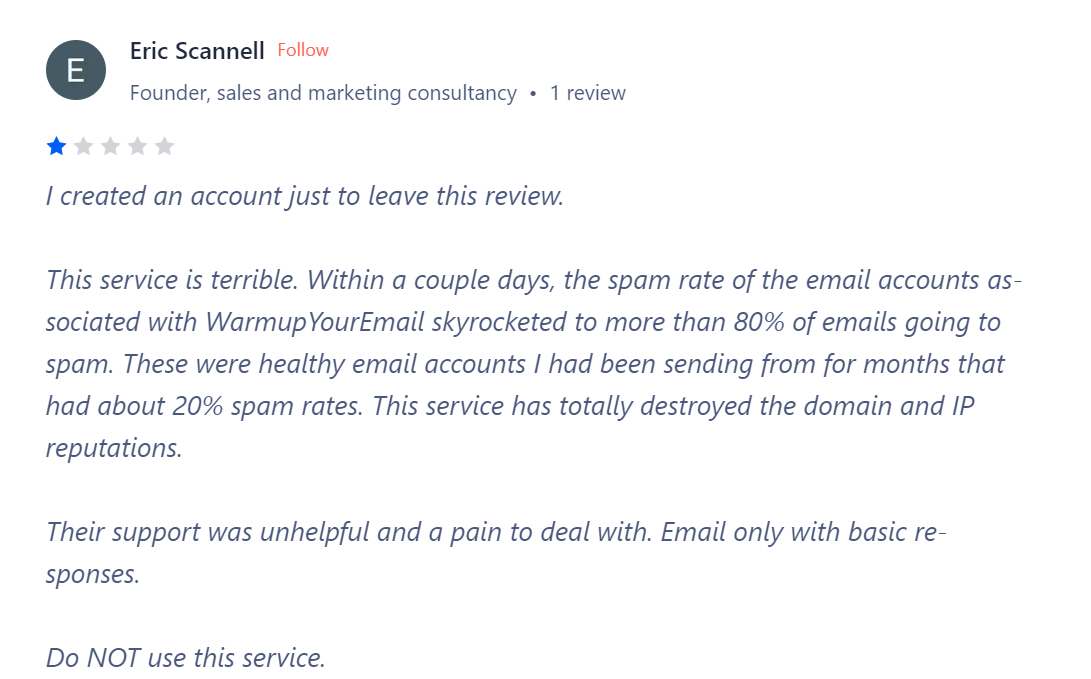The width and height of the screenshot is (1091, 679).
Task: Click the fourth gray rating star
Action: [x=138, y=147]
